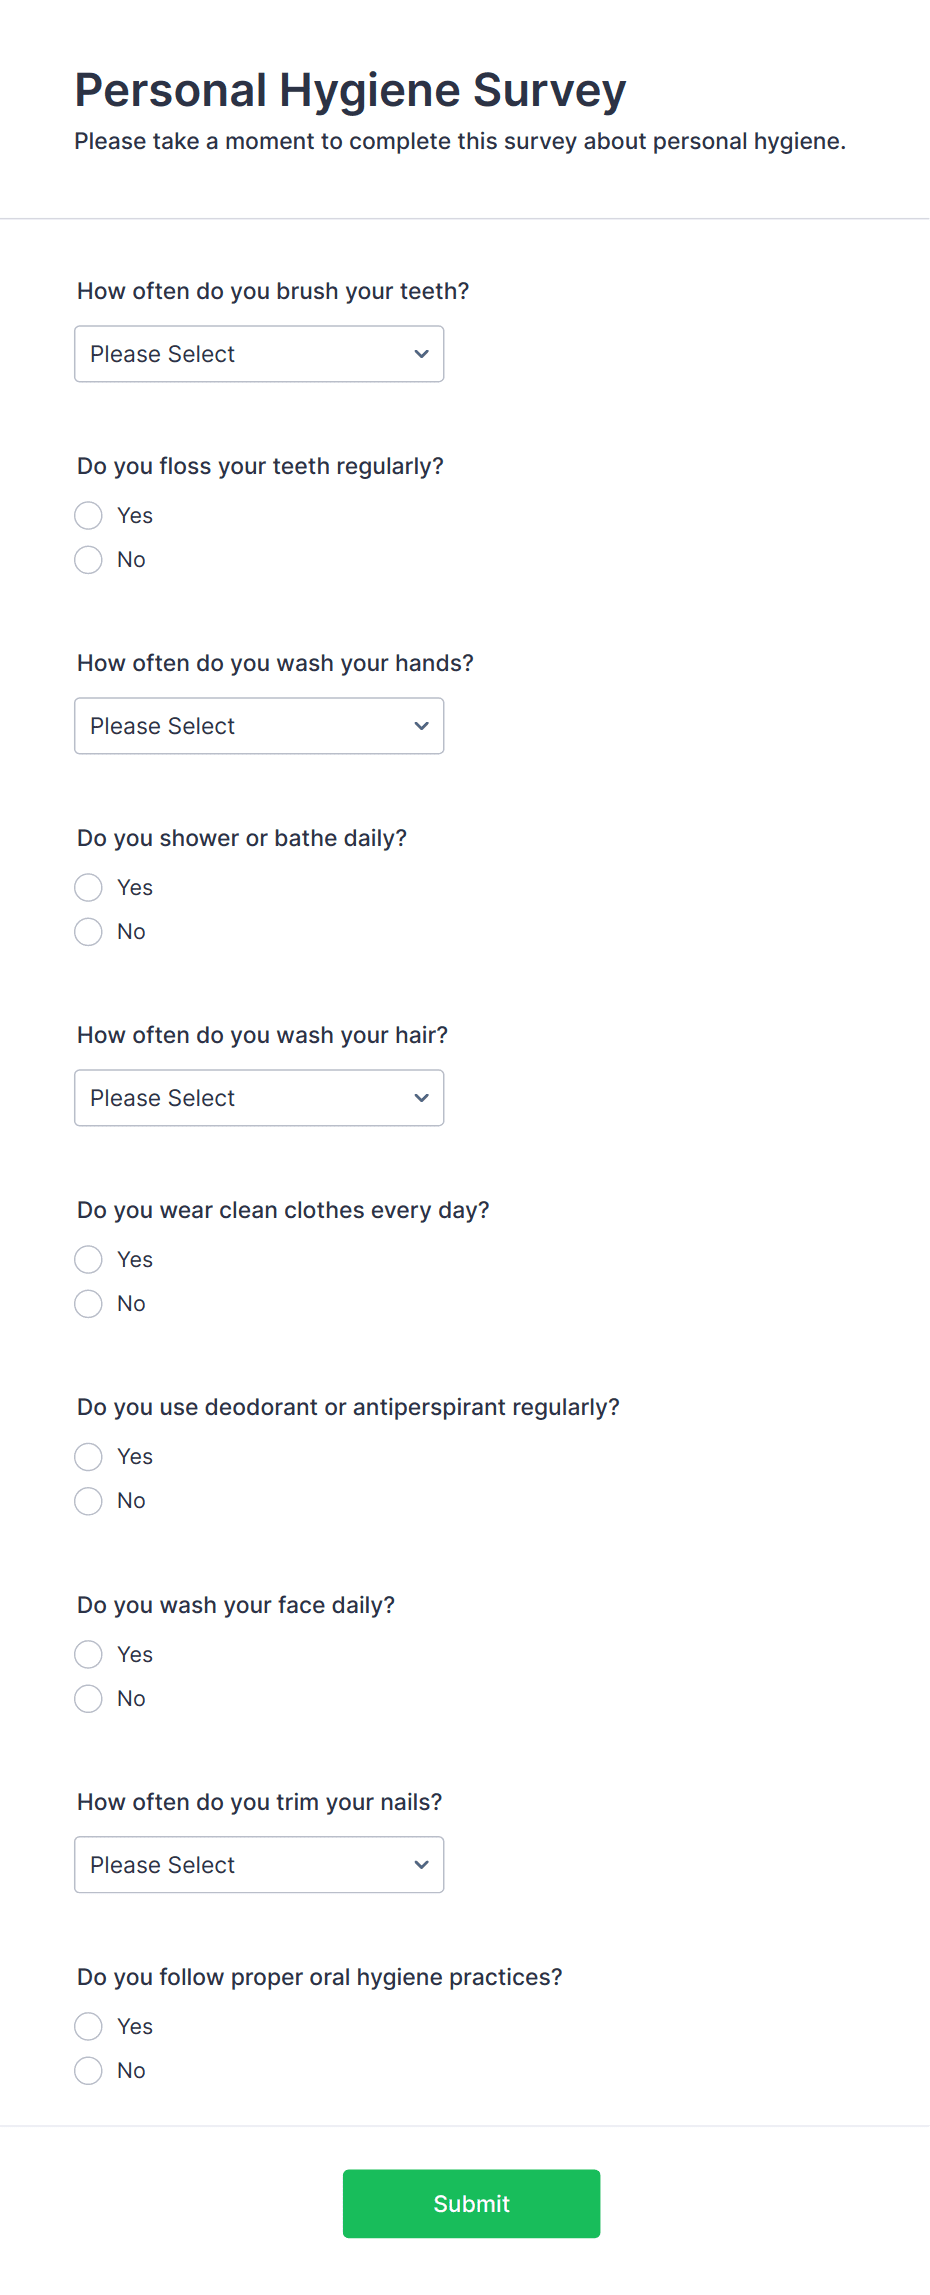Select No for washing face daily
930x2295 pixels.
(x=88, y=1698)
